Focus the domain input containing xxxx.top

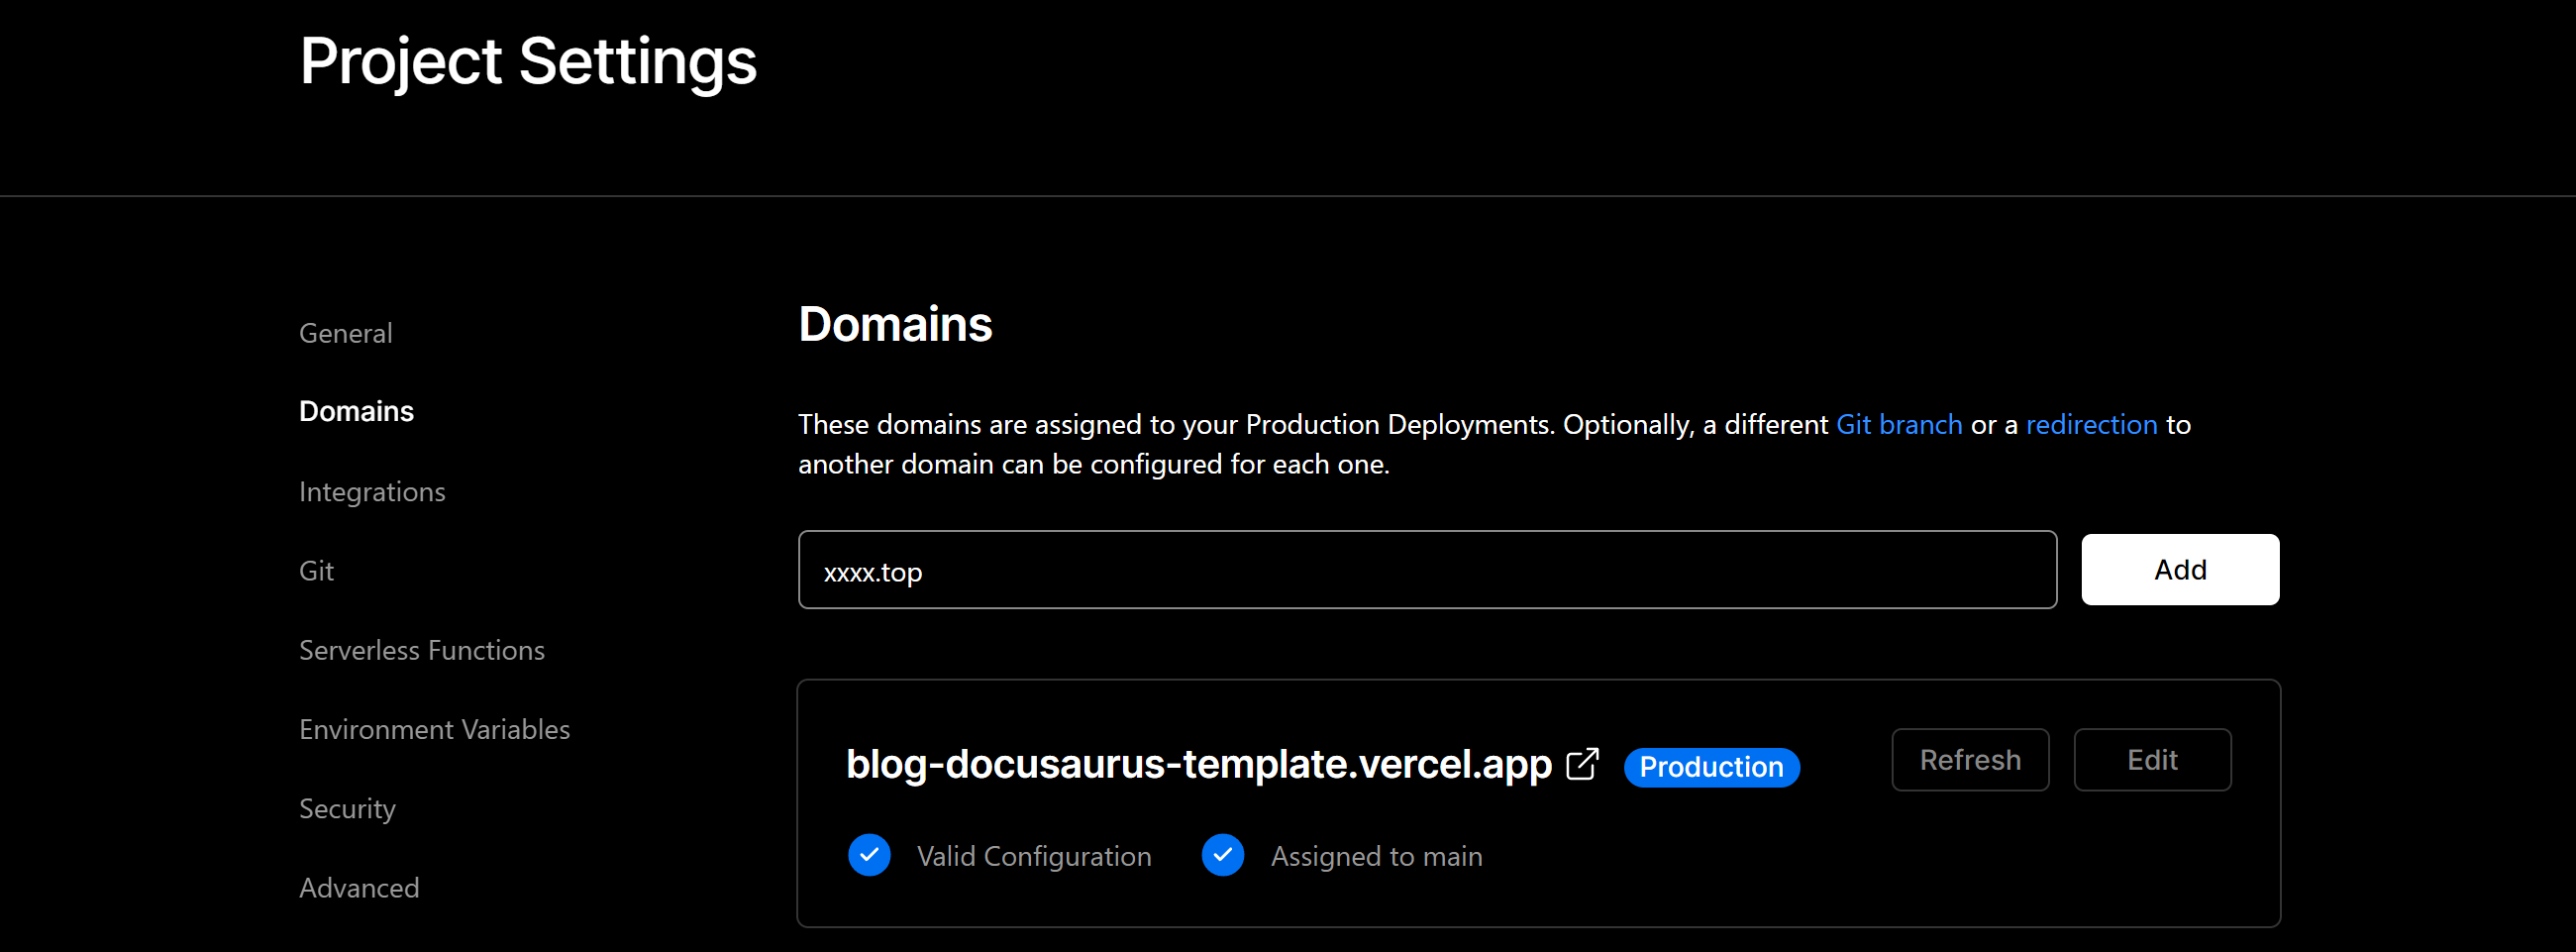[1427, 570]
